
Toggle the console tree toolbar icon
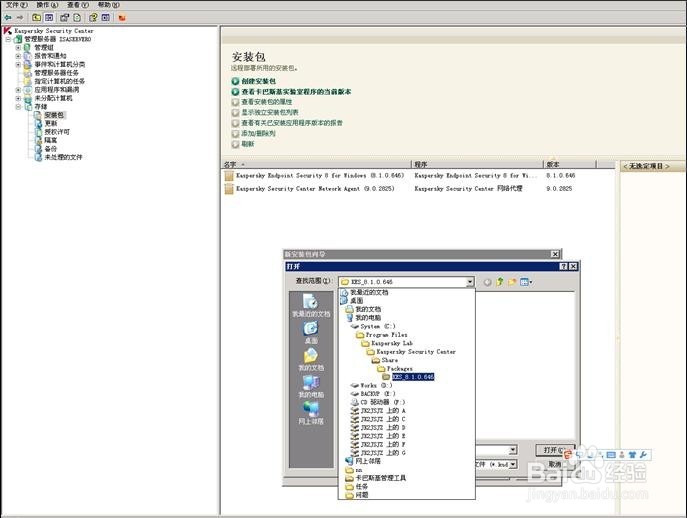click(49, 18)
